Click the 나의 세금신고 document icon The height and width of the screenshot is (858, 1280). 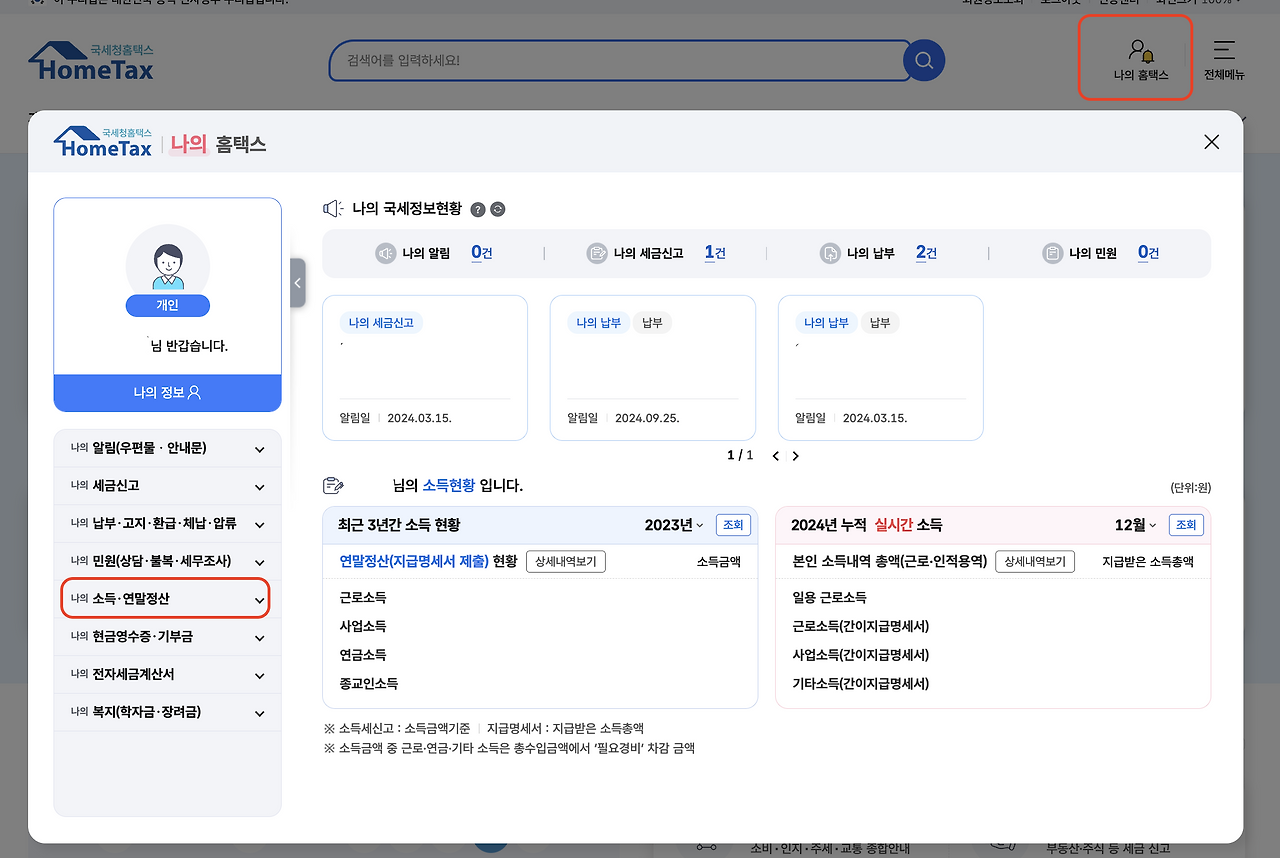click(597, 253)
